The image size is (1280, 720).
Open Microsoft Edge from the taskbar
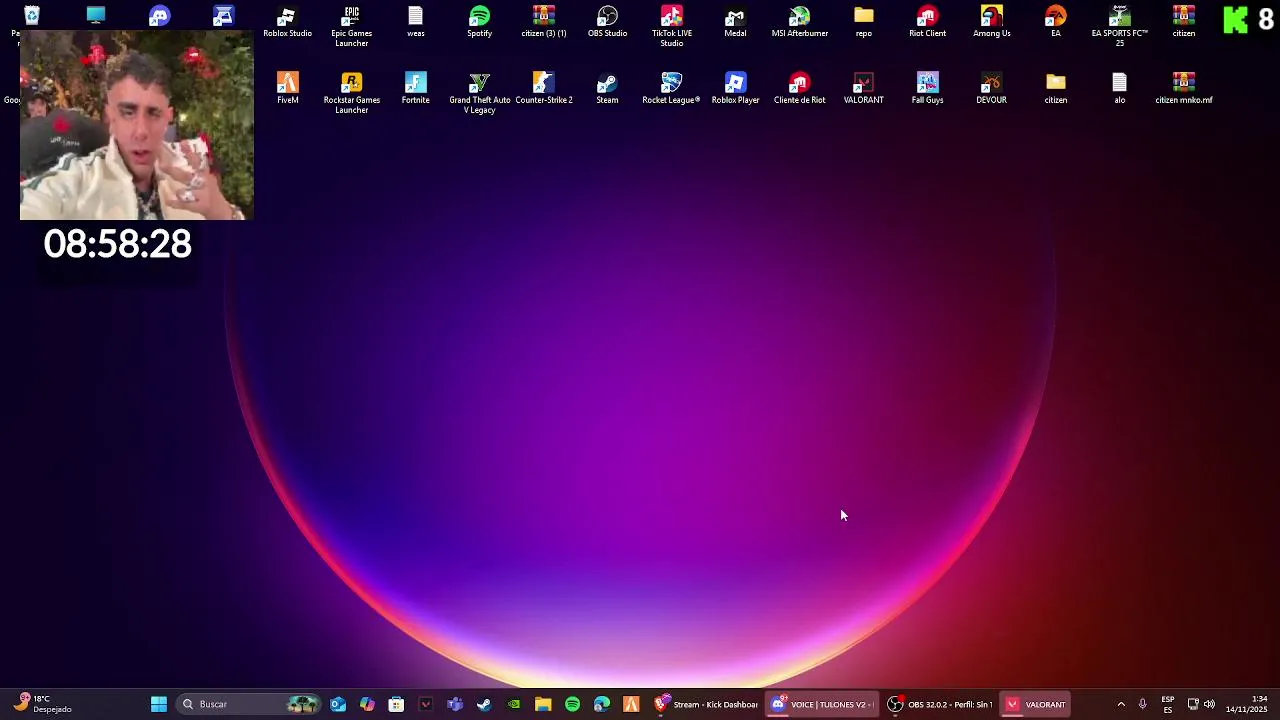[601, 704]
